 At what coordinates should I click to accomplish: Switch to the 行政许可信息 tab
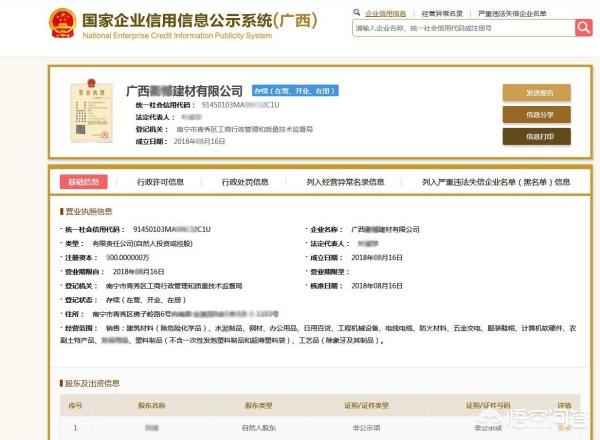[x=160, y=182]
